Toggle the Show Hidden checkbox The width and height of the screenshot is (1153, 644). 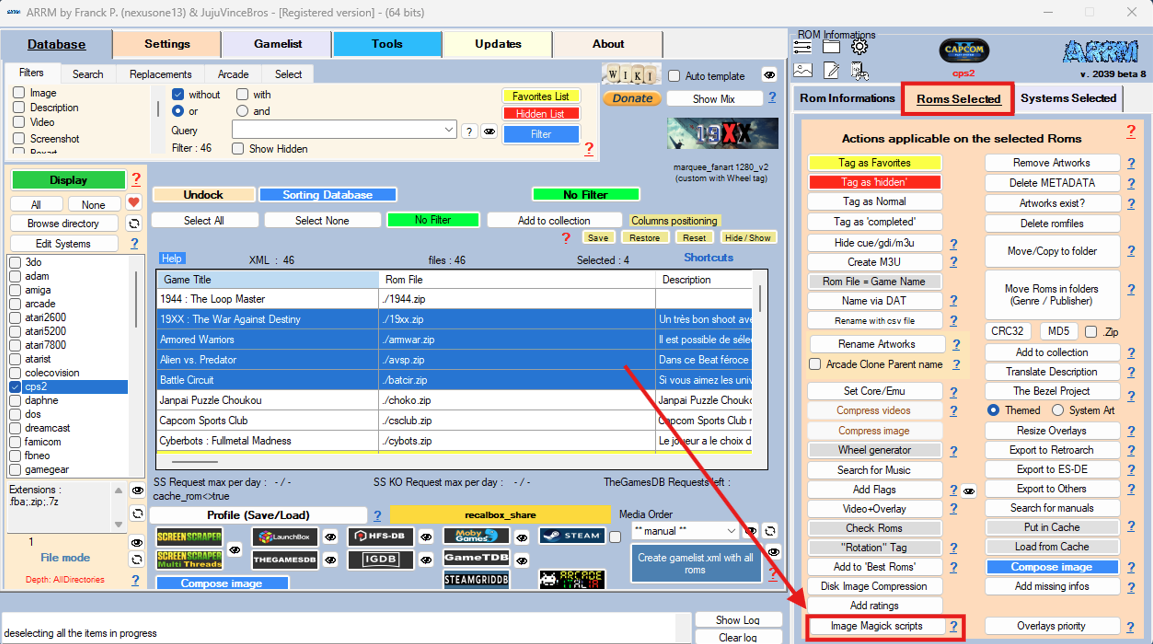[238, 149]
